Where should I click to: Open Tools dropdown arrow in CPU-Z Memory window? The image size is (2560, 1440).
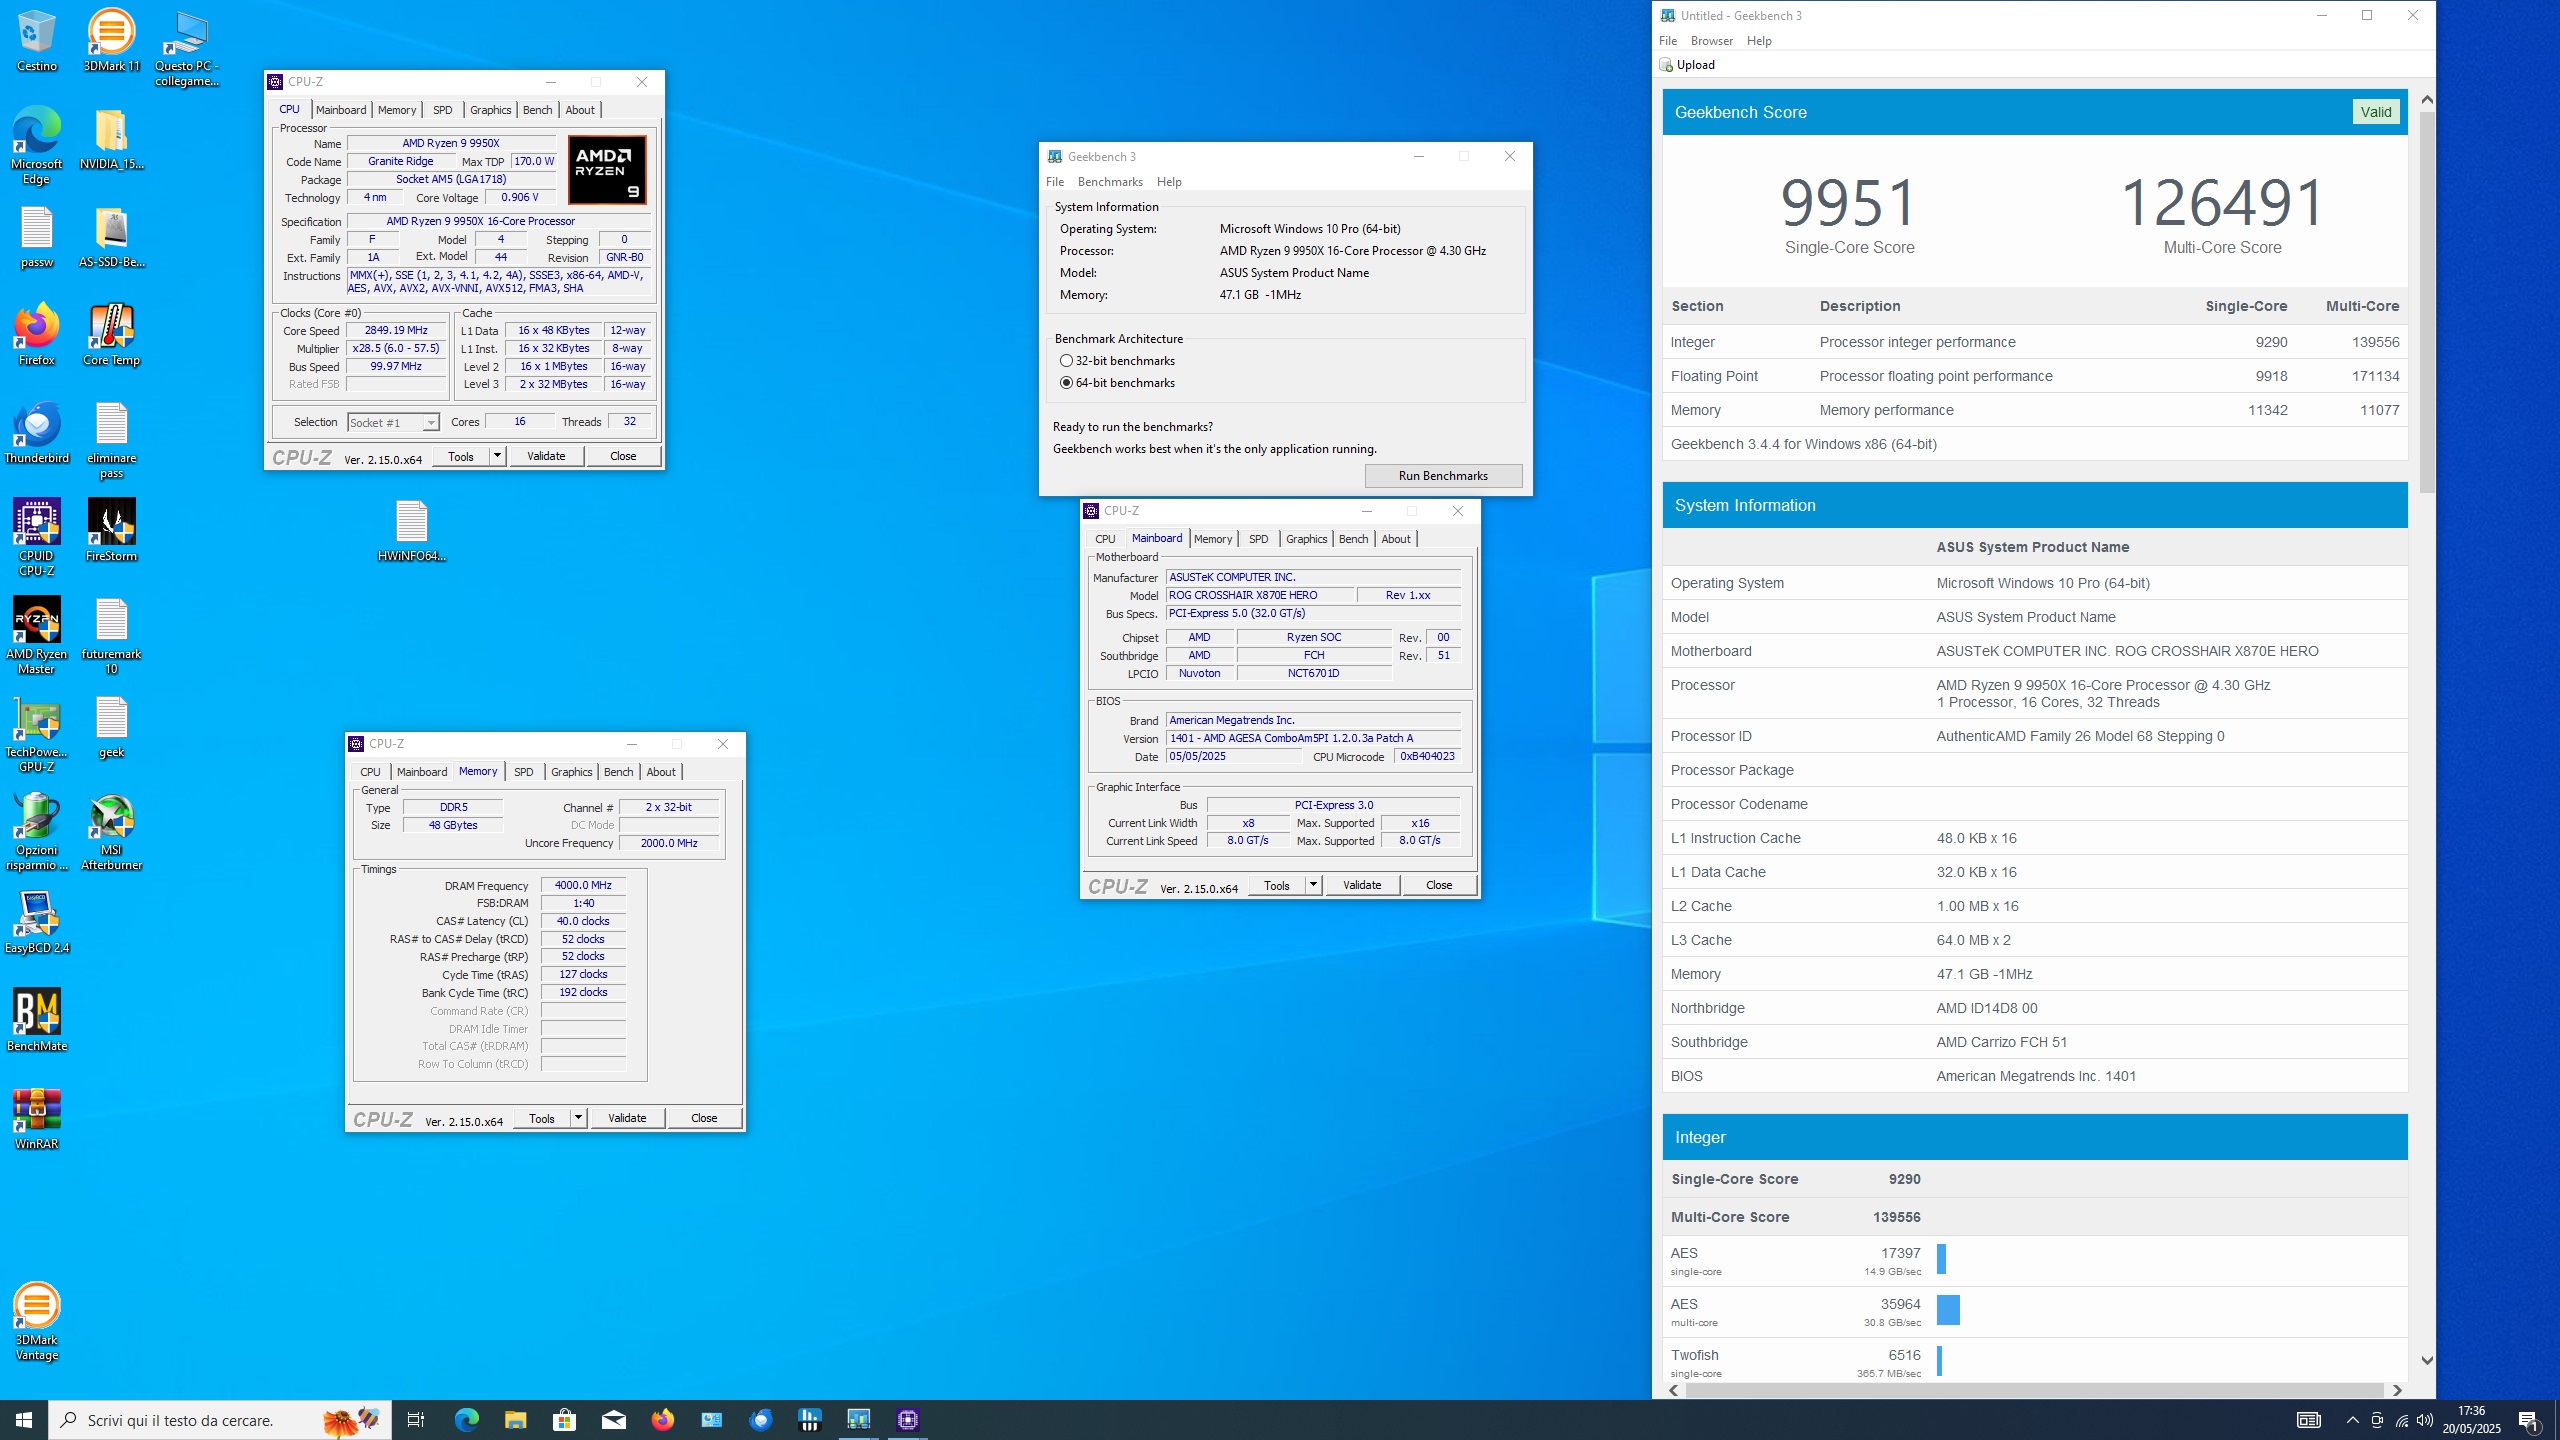point(578,1118)
